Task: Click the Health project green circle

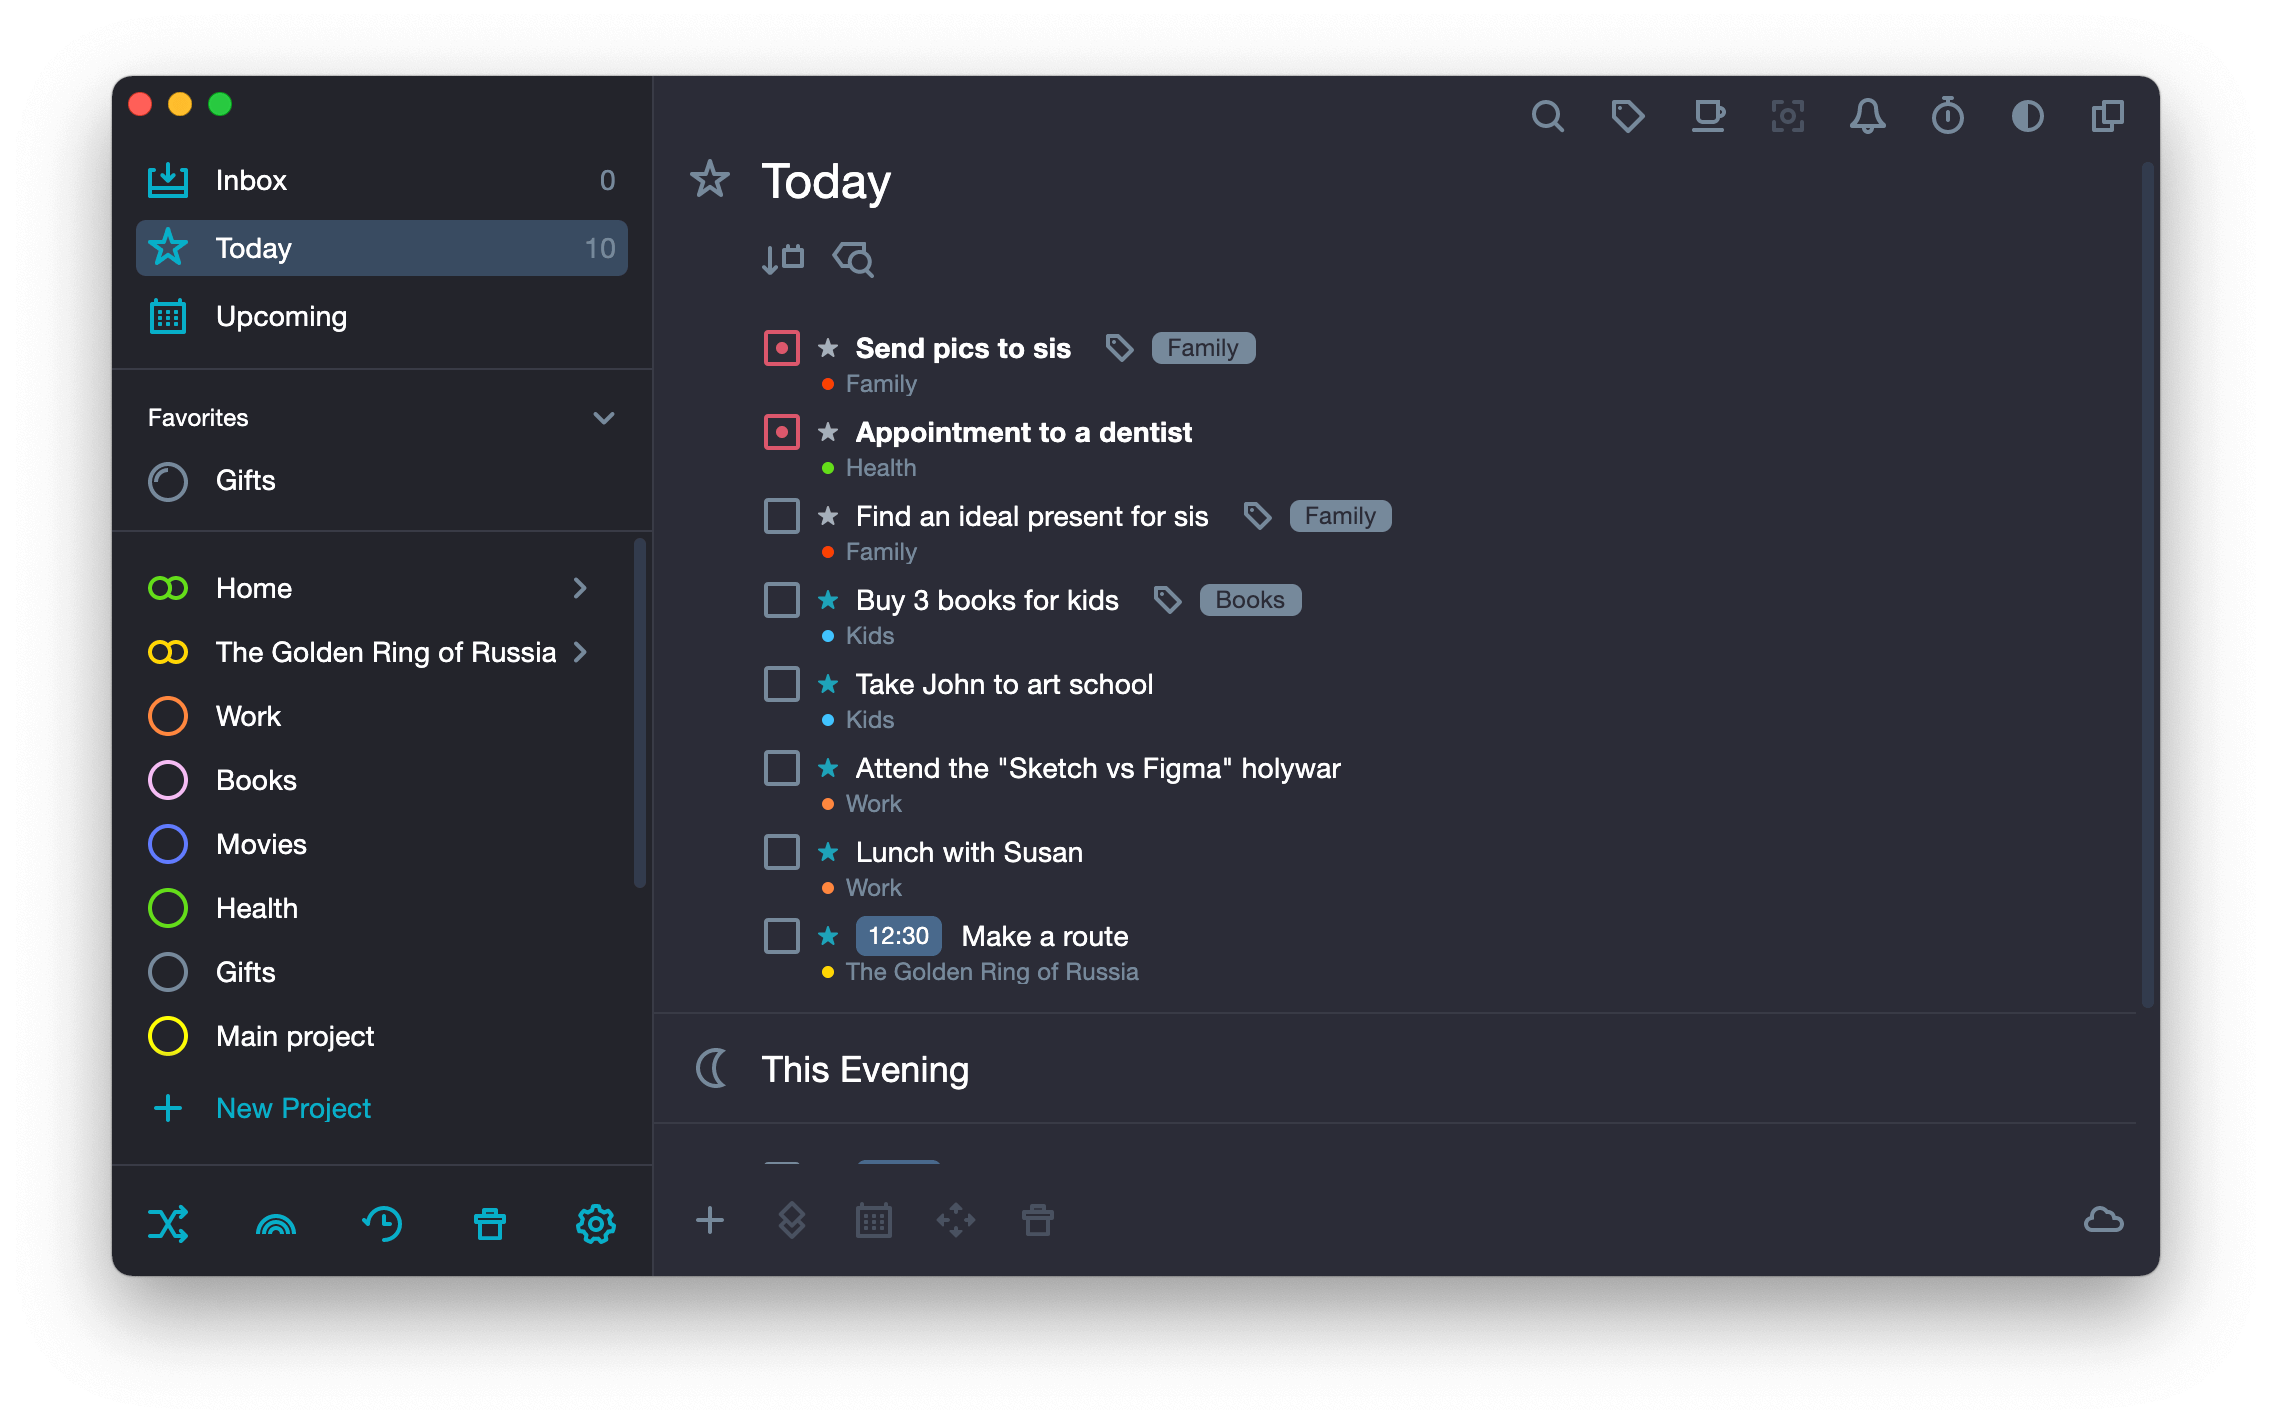Action: (168, 908)
